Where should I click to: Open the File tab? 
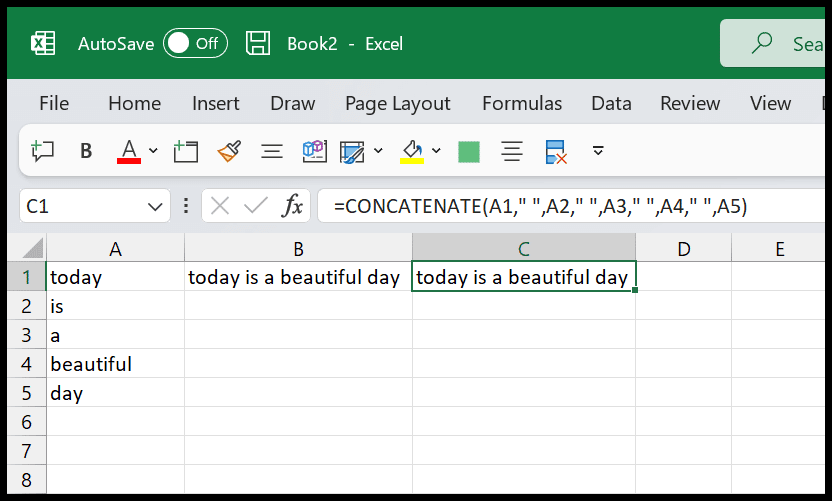click(x=54, y=103)
